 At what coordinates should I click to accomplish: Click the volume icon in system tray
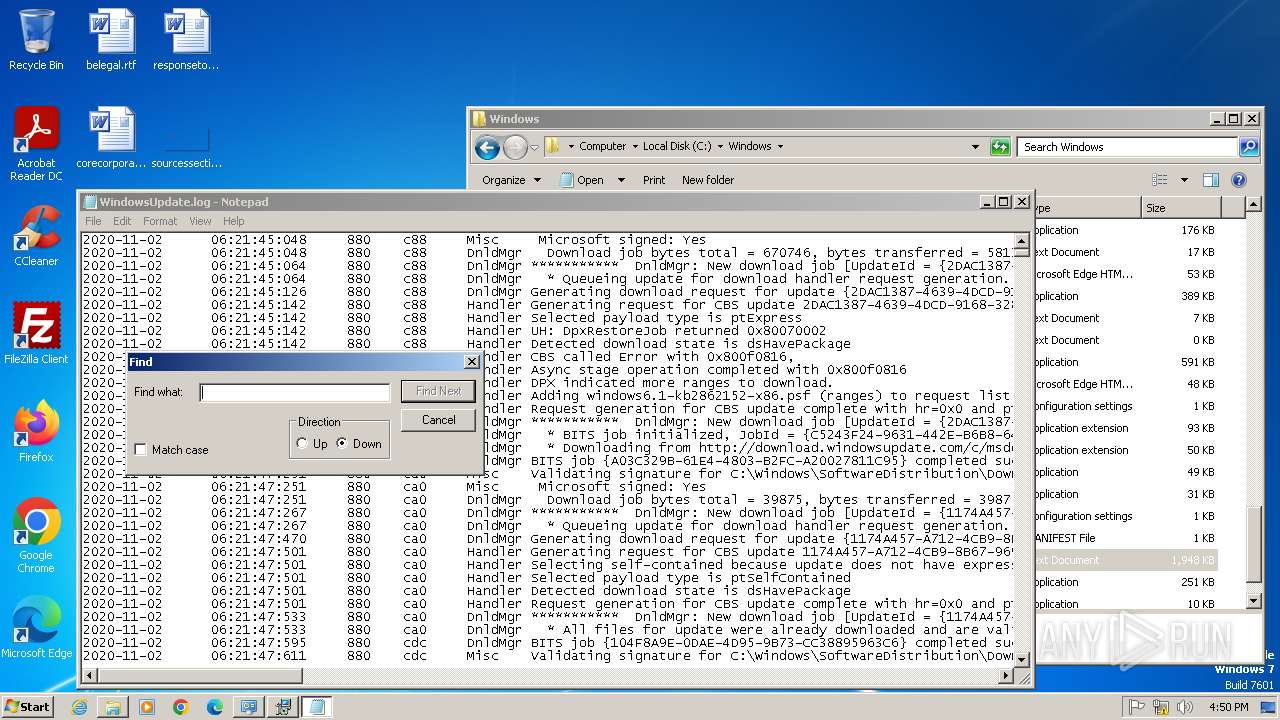point(1183,707)
